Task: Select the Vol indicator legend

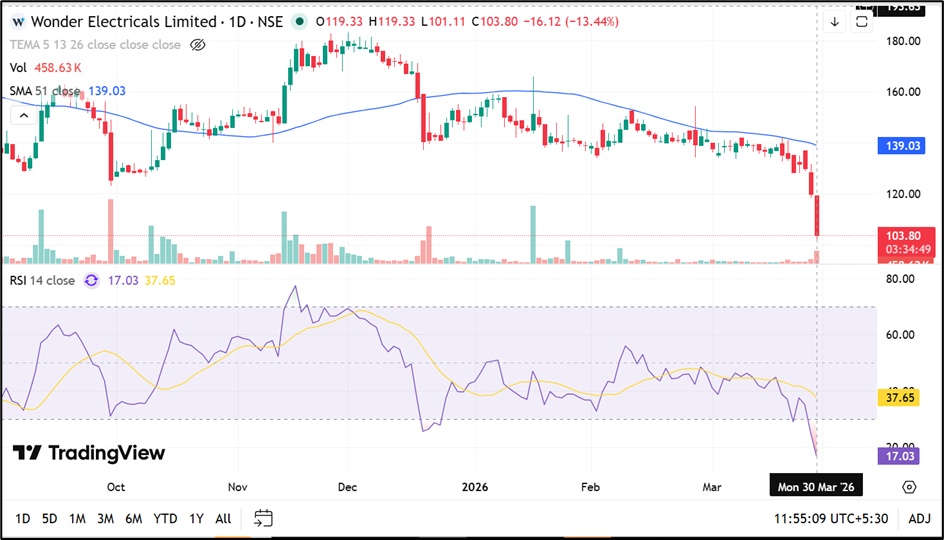Action: pyautogui.click(x=18, y=68)
